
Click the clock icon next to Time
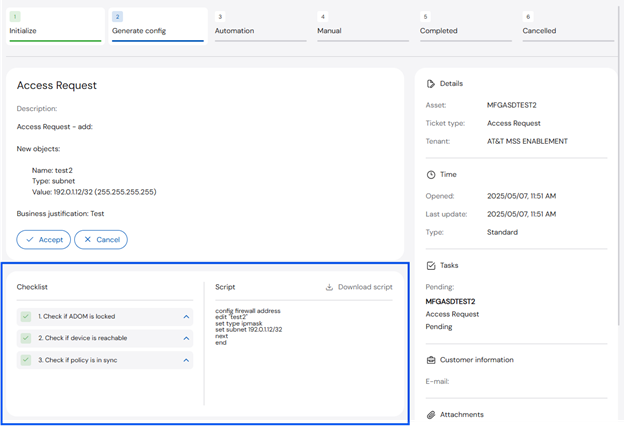[431, 175]
